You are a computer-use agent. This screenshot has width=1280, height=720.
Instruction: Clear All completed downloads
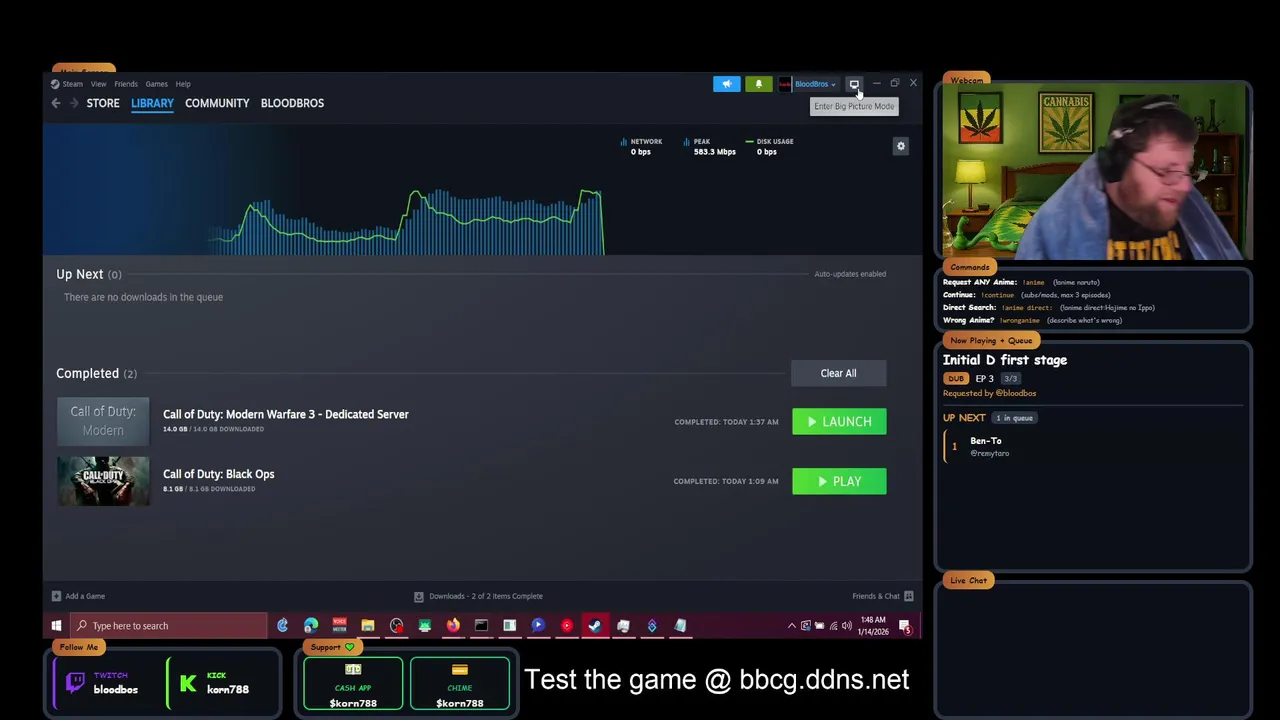[x=838, y=373]
